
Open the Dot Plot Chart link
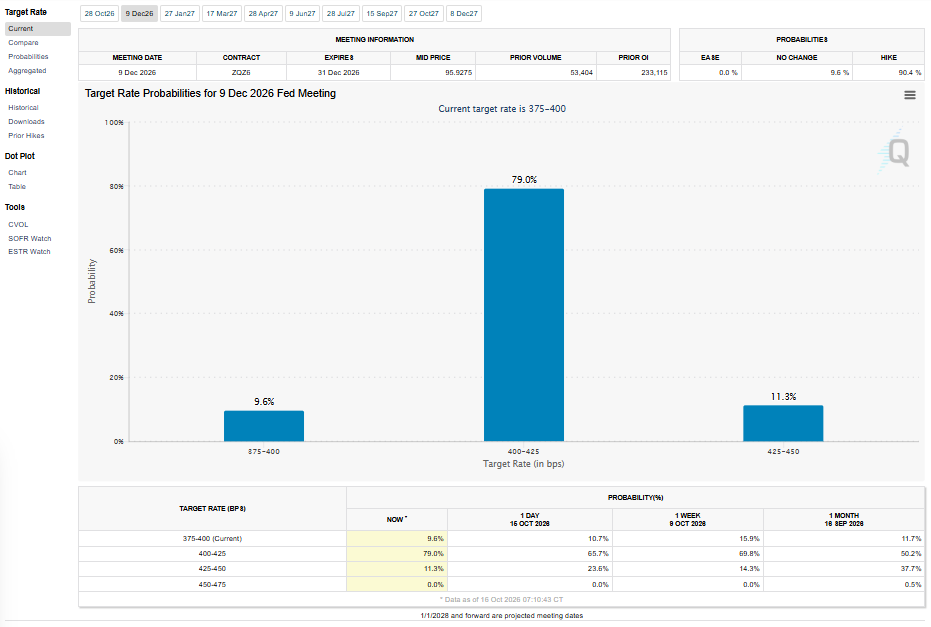[x=17, y=173]
